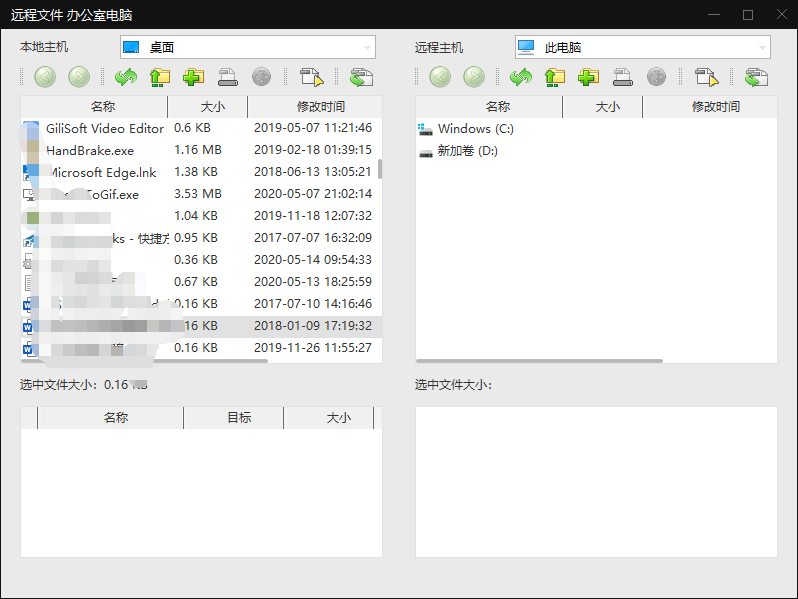This screenshot has height=599, width=798.
Task: Click remote list horizontal scrollbar
Action: coord(539,361)
